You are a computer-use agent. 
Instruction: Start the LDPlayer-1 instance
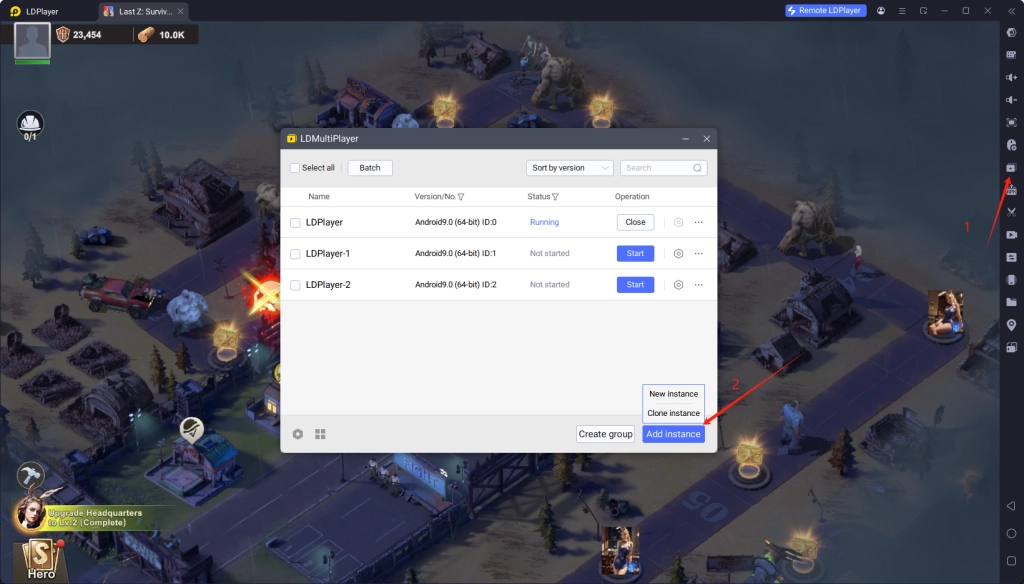tap(635, 254)
